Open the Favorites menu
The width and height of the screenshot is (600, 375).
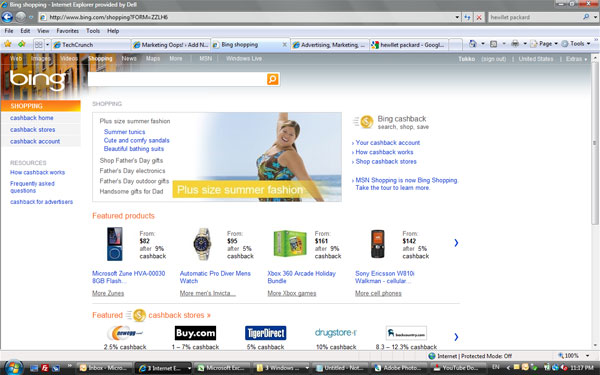point(67,31)
